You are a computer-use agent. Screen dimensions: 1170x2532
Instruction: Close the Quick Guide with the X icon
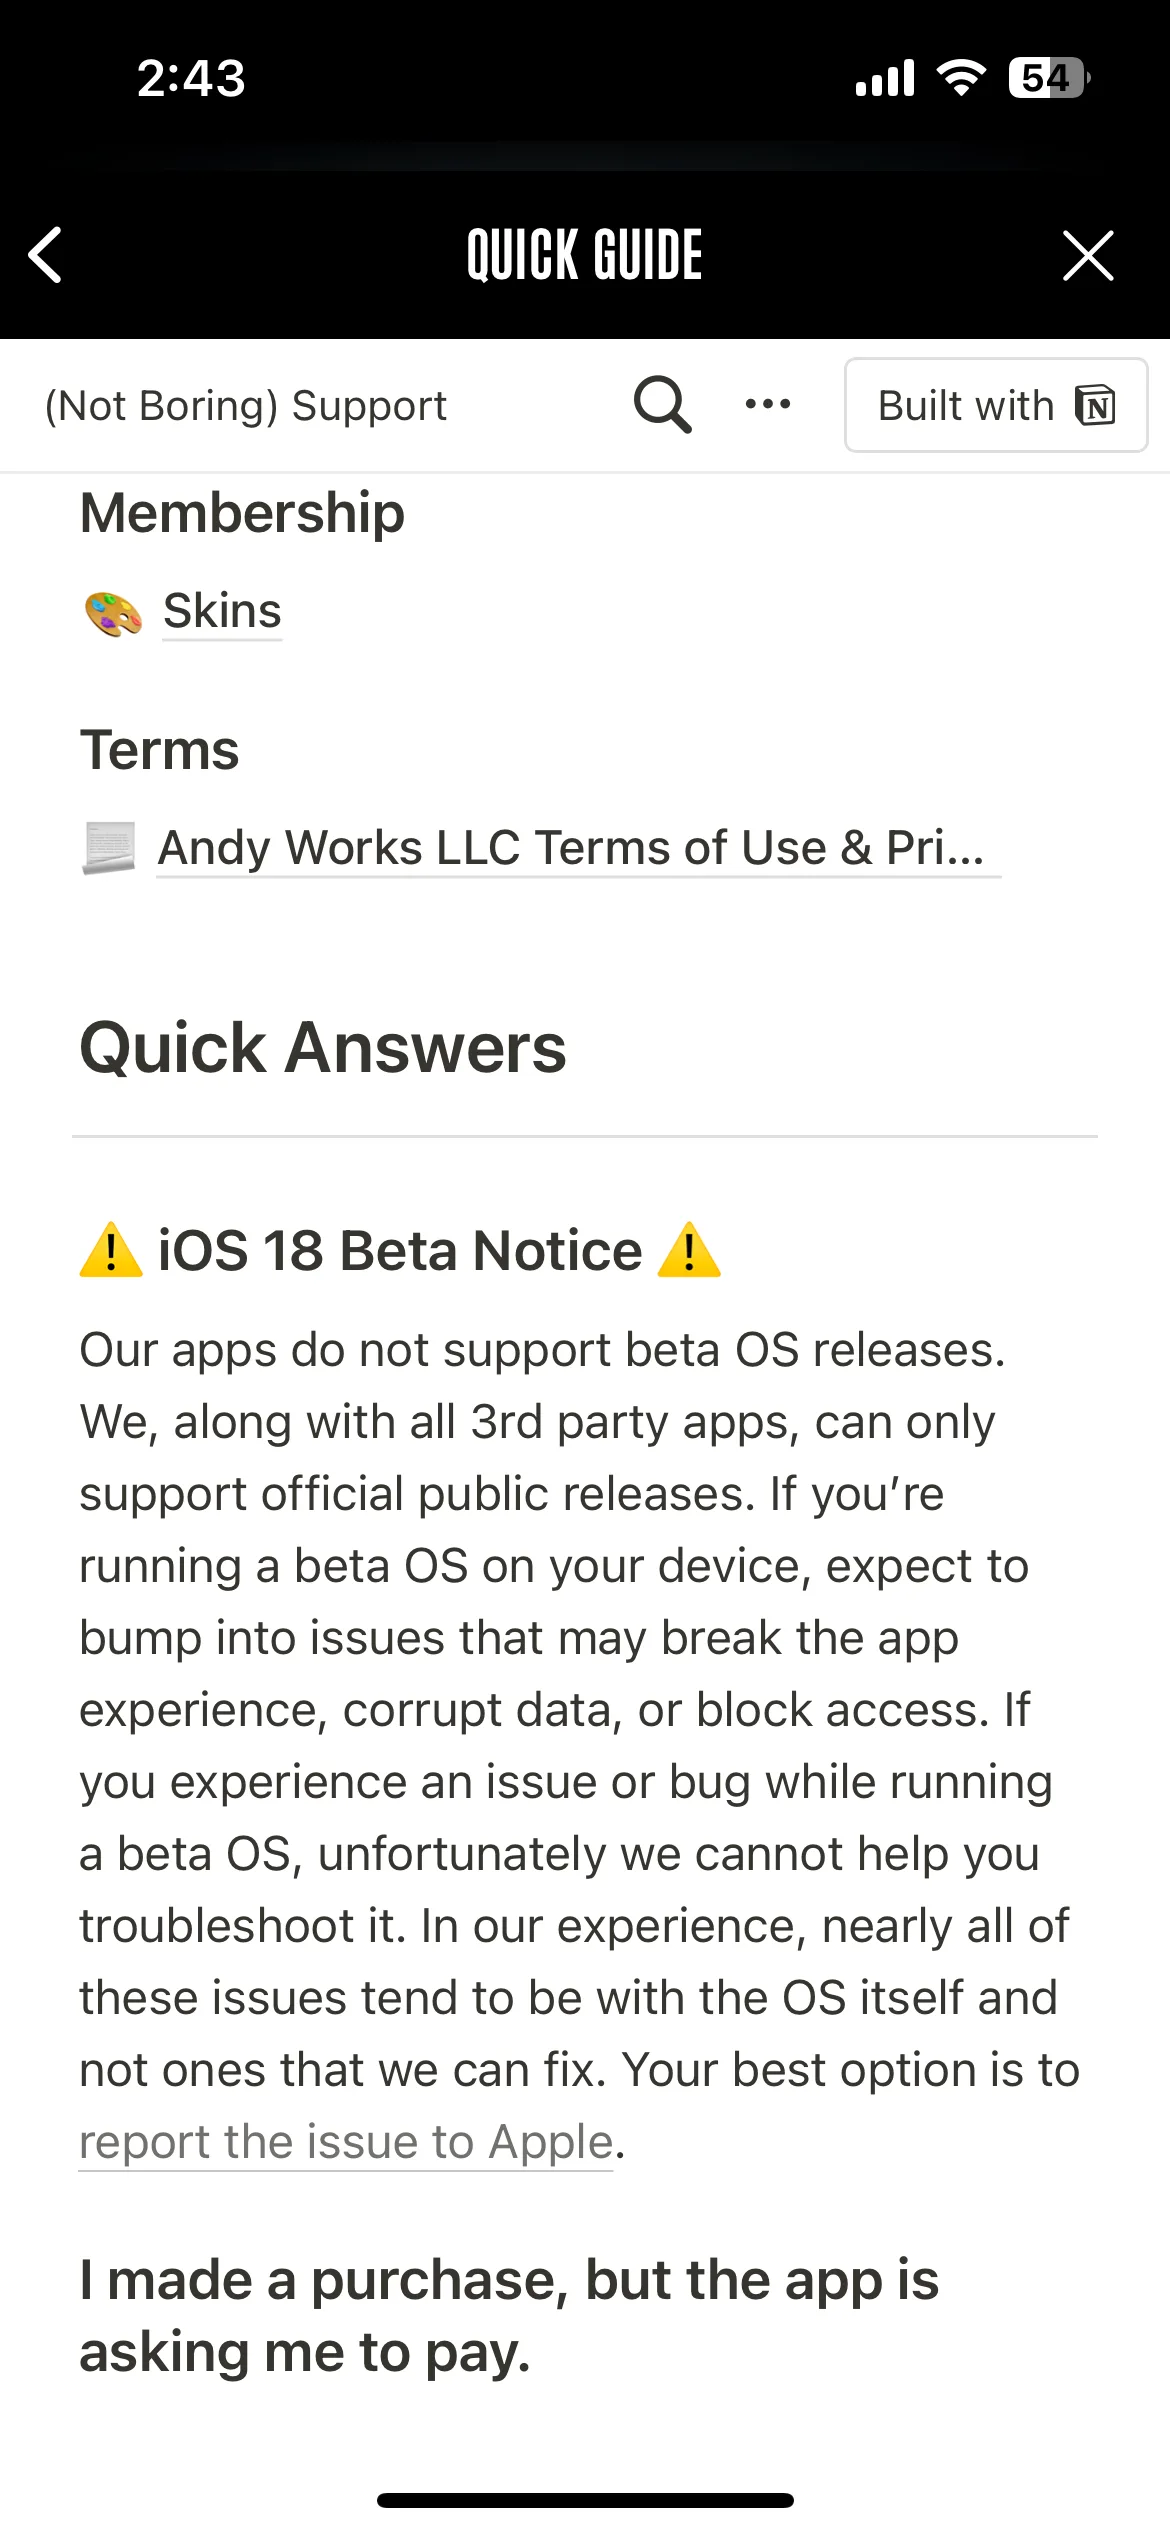click(x=1088, y=255)
